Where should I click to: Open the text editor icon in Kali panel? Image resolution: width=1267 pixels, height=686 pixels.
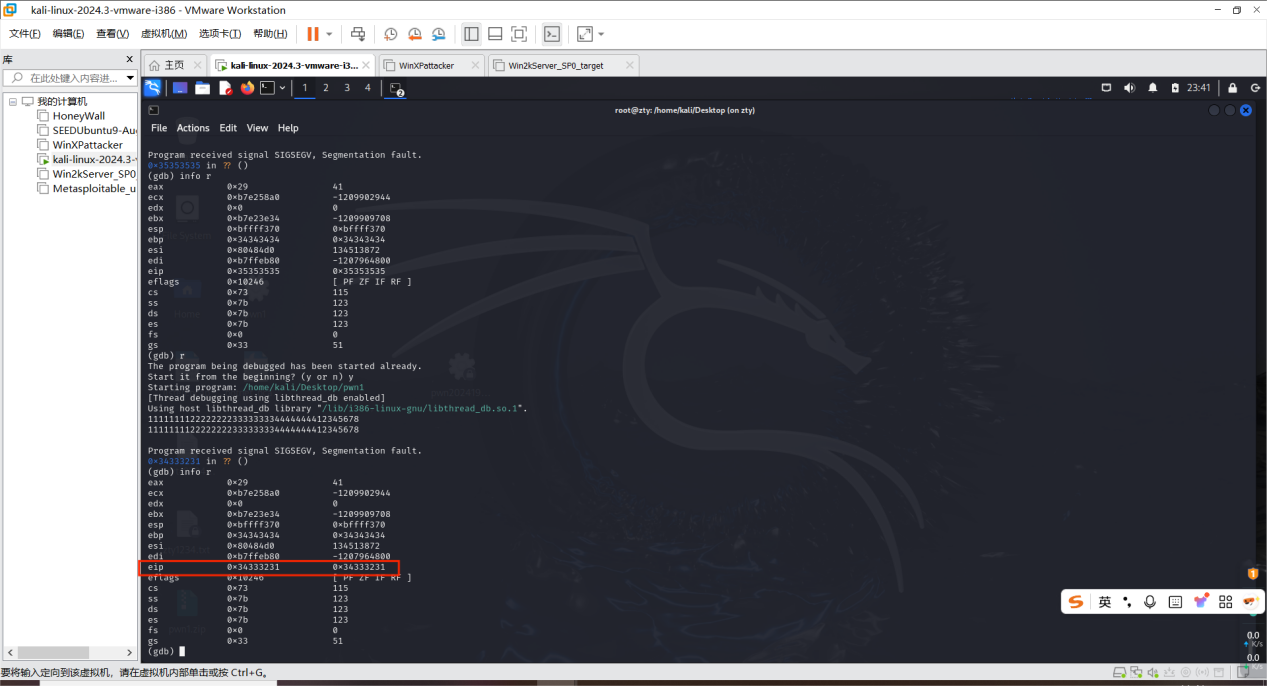(x=225, y=88)
